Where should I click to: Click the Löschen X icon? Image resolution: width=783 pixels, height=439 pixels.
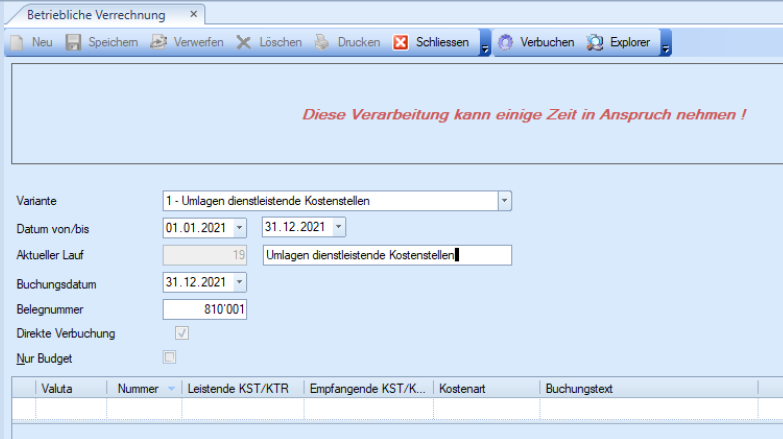pyautogui.click(x=244, y=42)
